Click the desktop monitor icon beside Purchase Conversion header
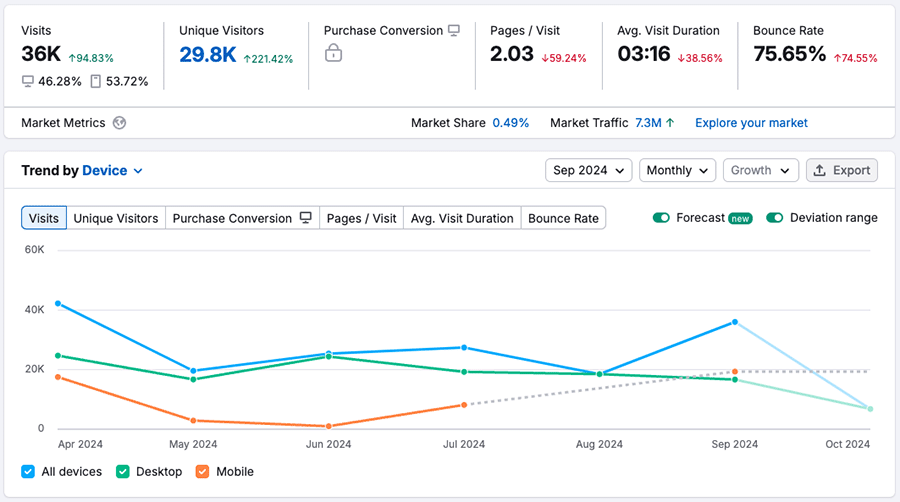 (454, 30)
